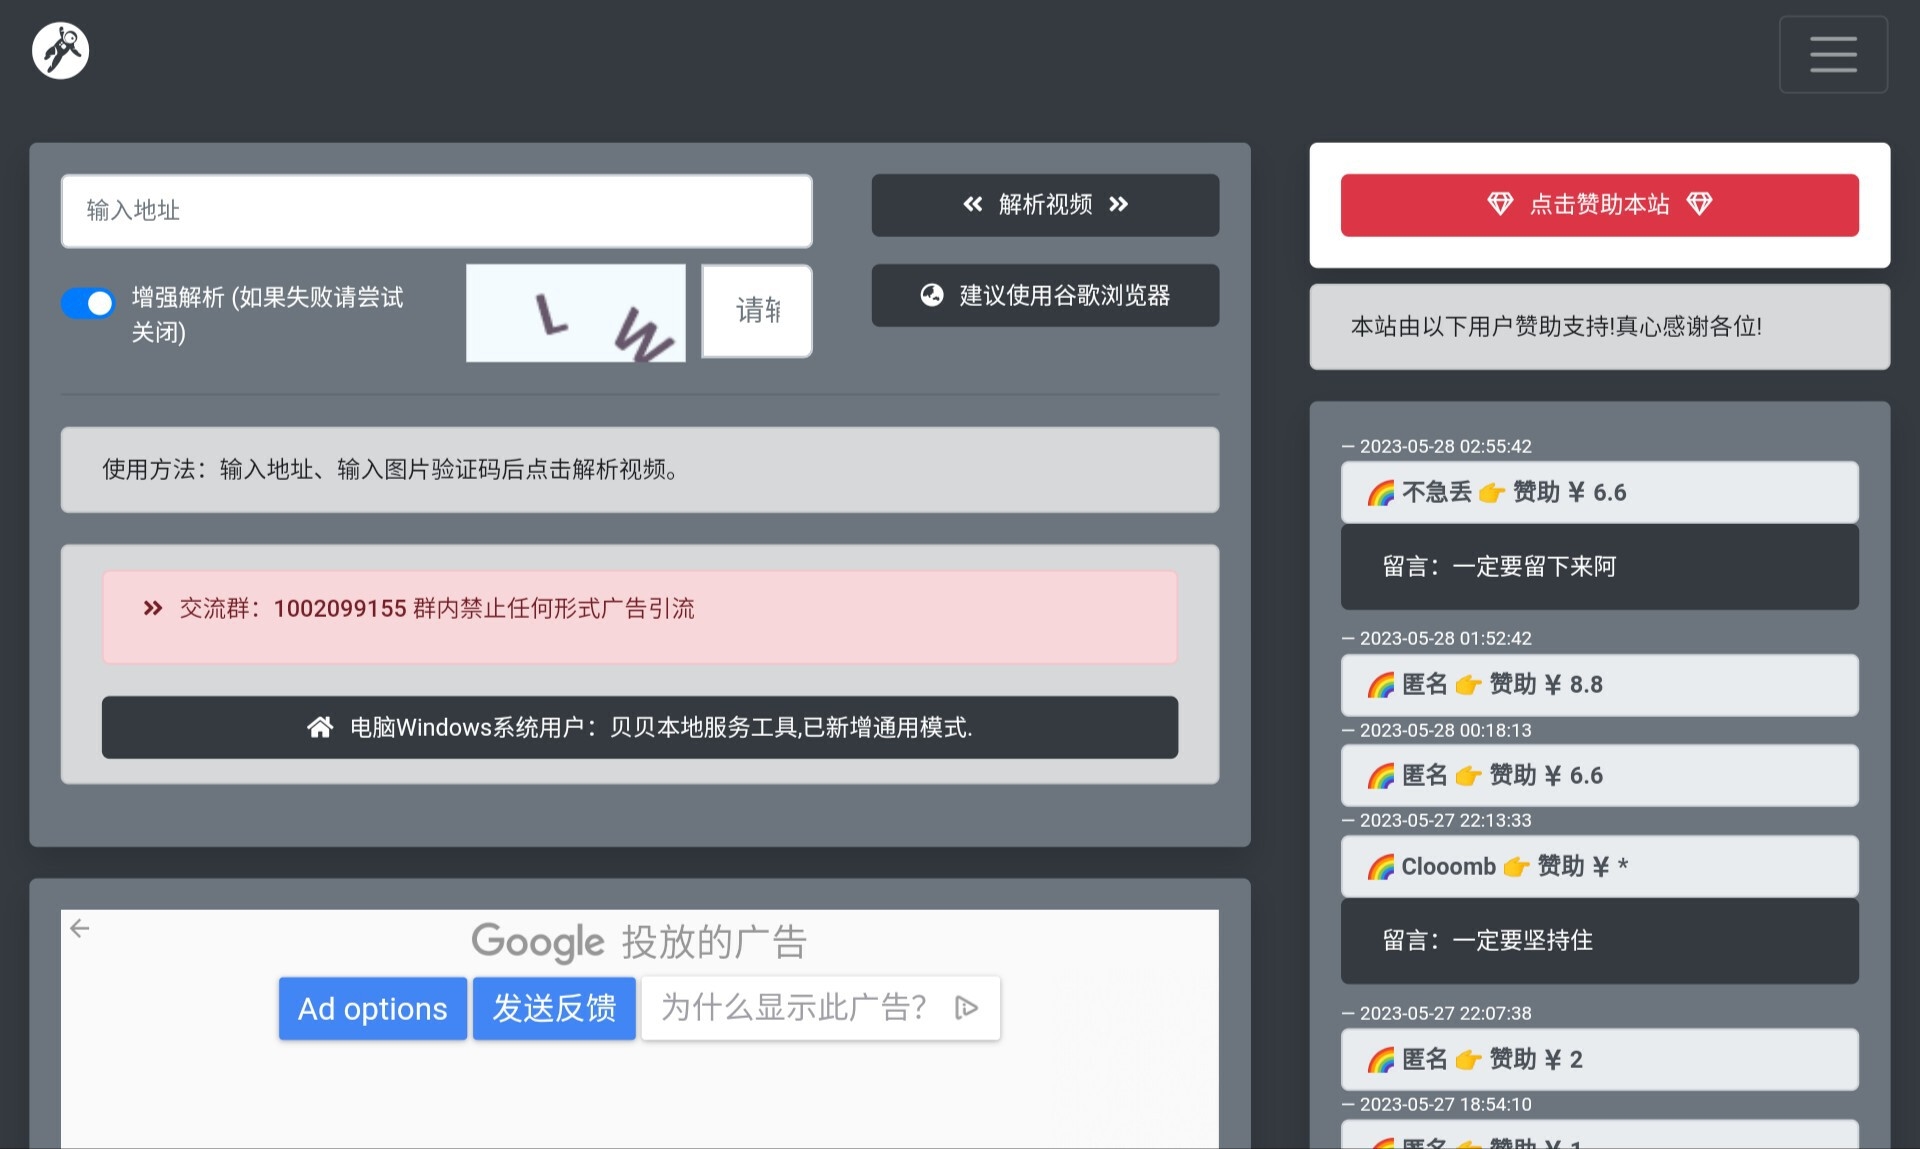Click timestamp 2023-05-27 22:07:38
1920x1149 pixels.
point(1445,1013)
